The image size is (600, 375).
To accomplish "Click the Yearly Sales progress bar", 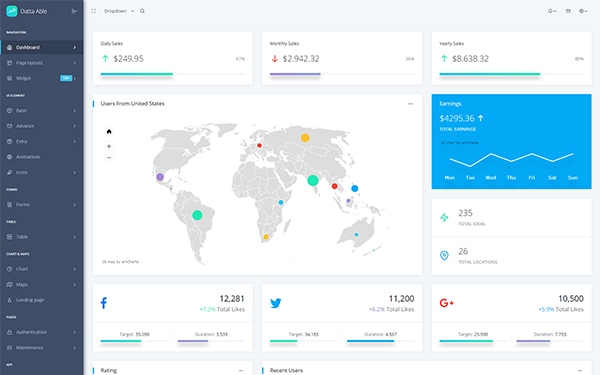I will point(512,74).
